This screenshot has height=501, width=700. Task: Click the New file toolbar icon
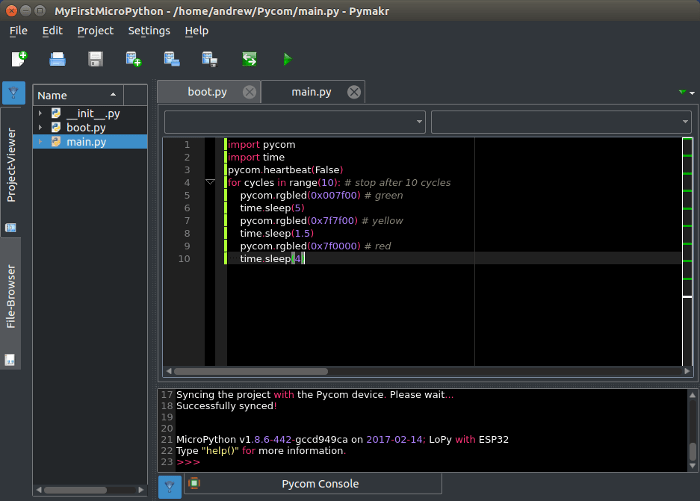pos(19,60)
